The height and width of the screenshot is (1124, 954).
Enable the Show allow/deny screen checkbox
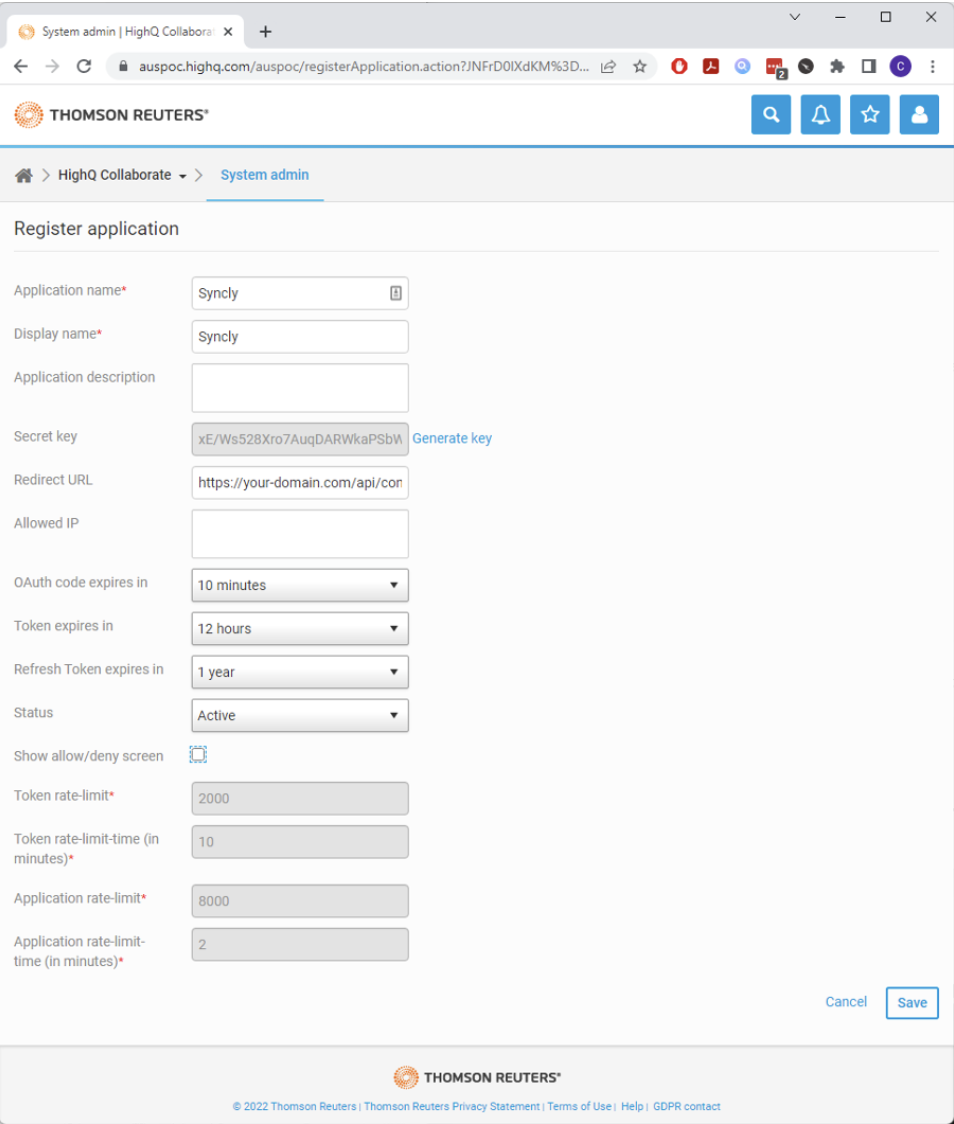(198, 754)
